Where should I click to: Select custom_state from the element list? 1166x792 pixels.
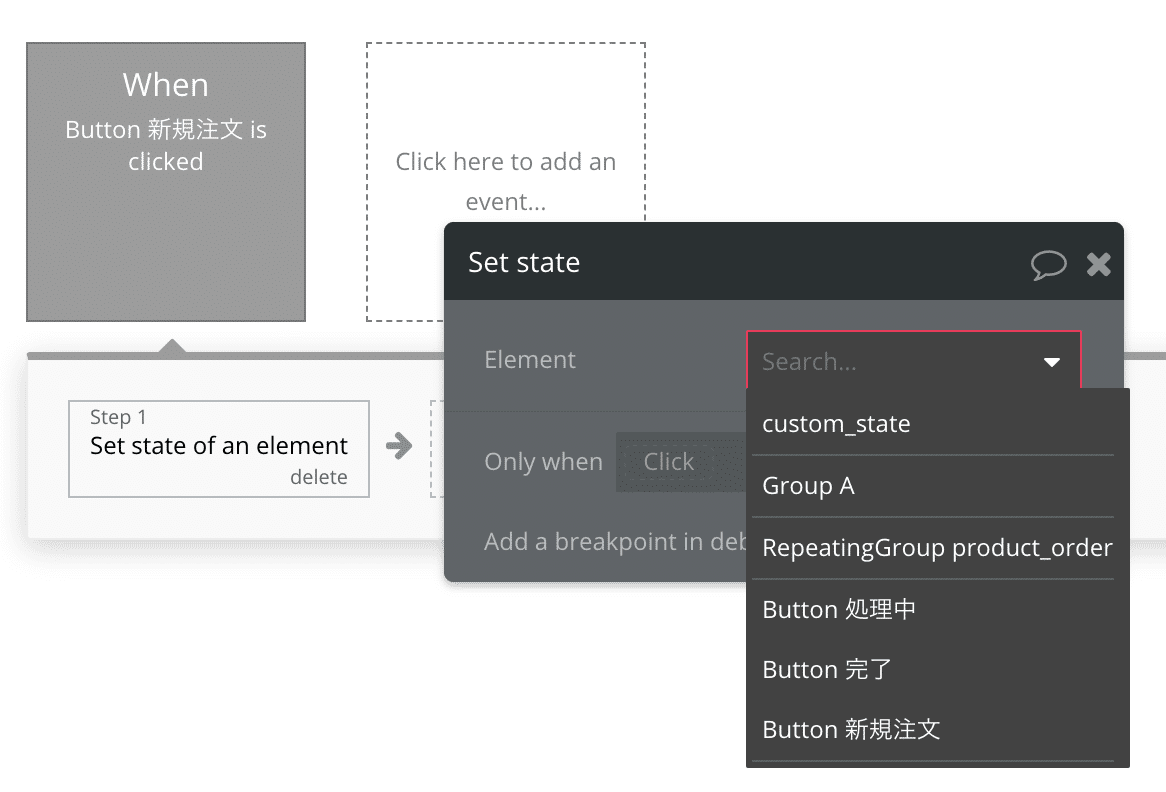[x=836, y=424]
